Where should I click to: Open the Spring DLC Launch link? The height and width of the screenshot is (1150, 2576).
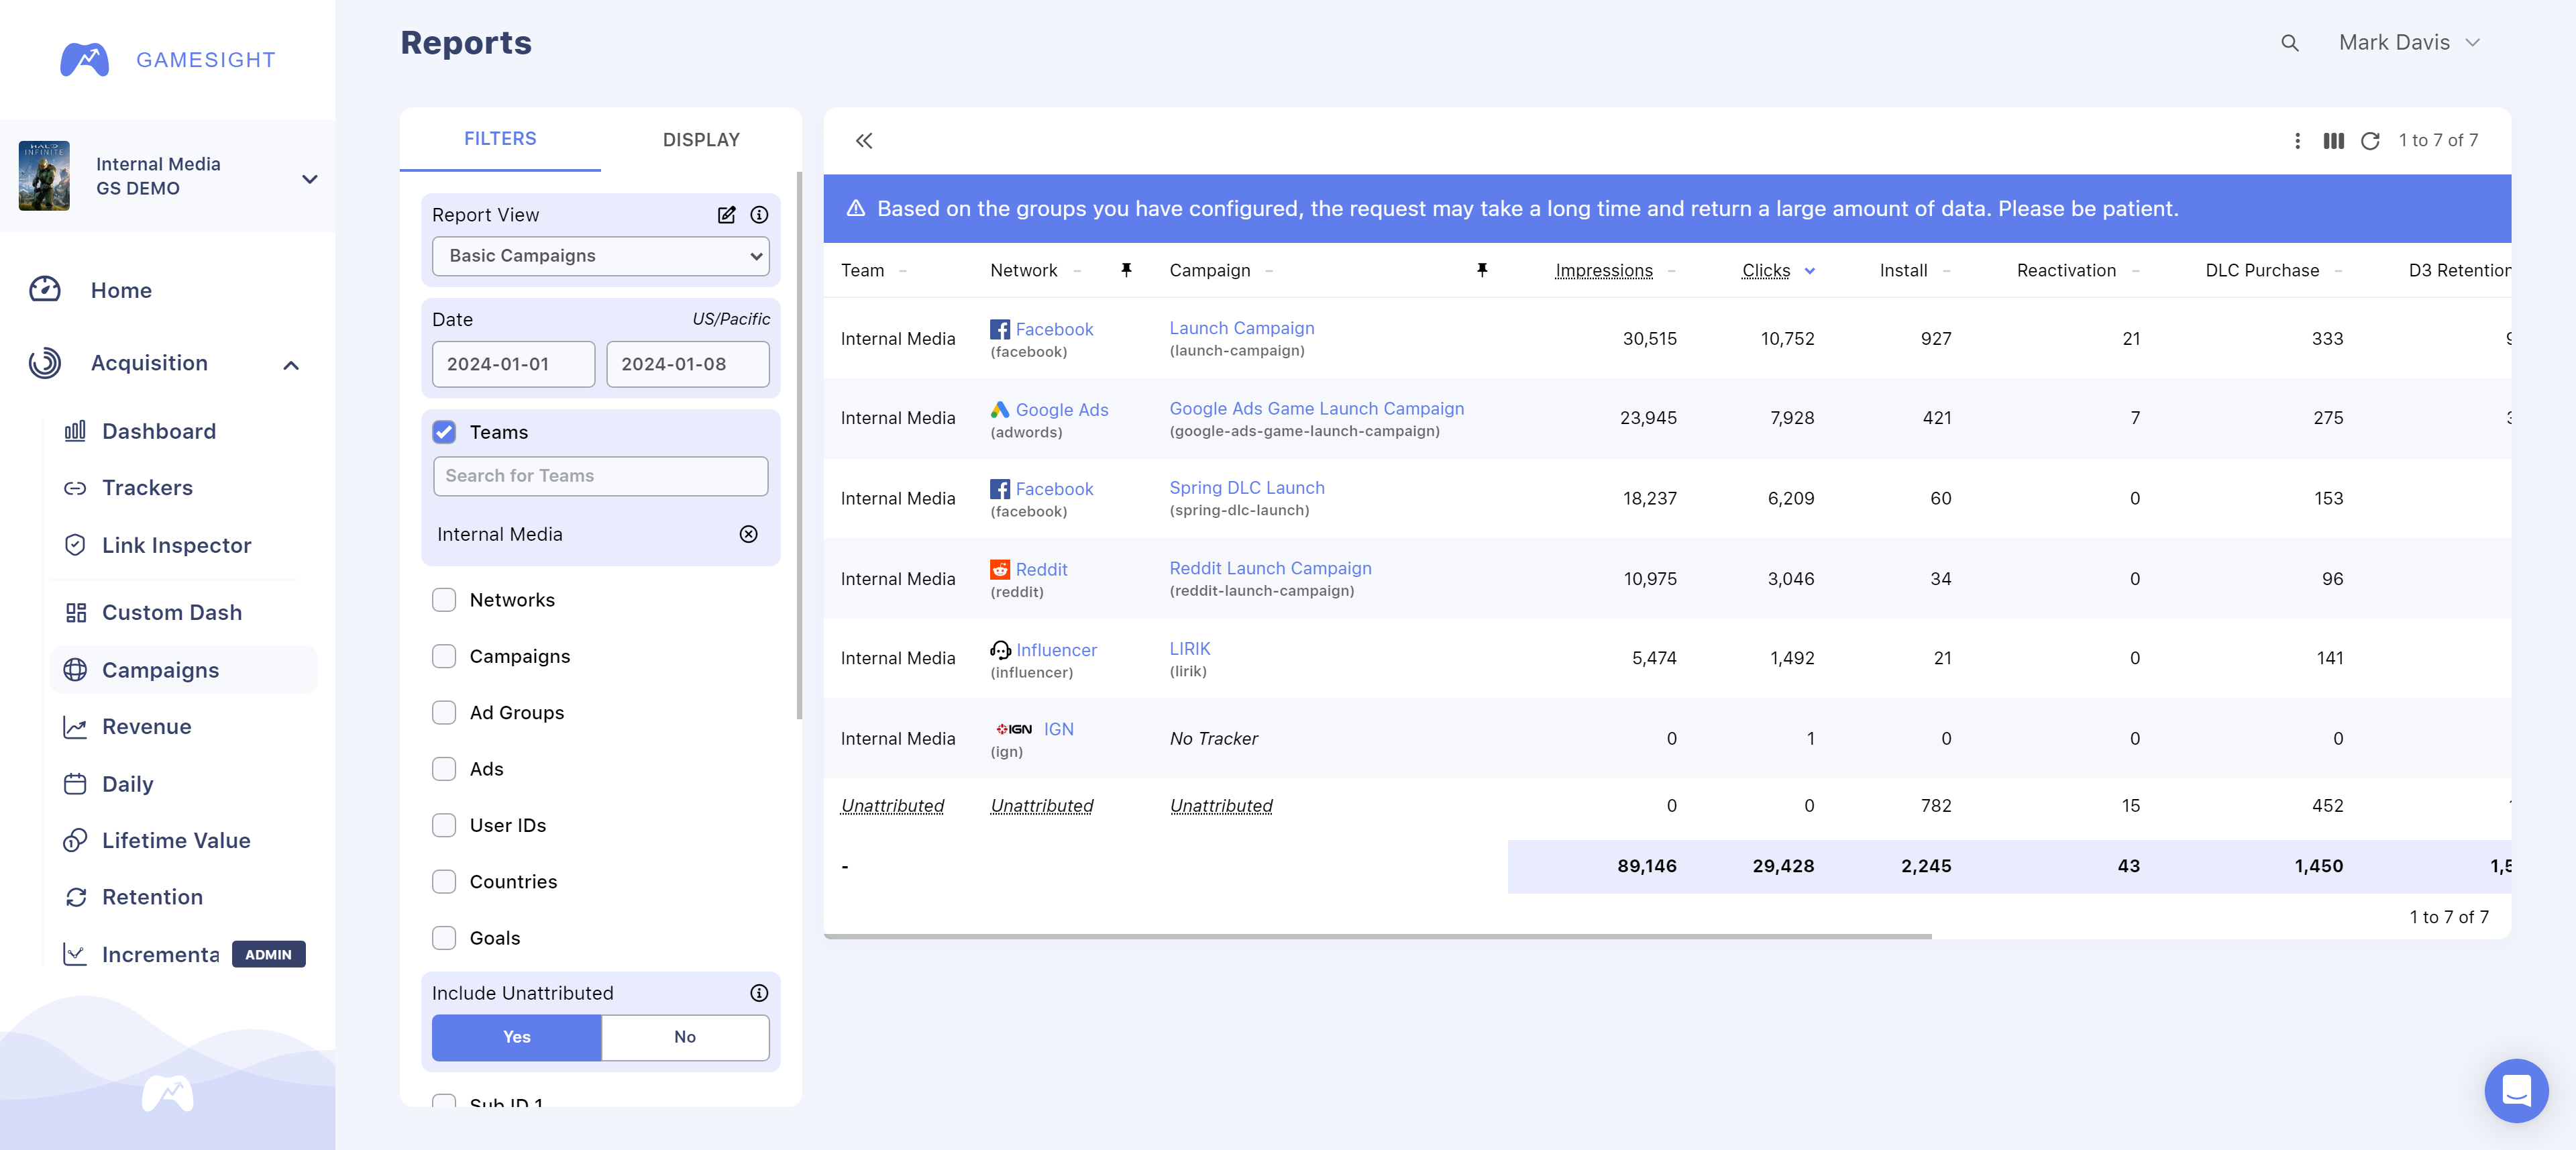(1246, 488)
